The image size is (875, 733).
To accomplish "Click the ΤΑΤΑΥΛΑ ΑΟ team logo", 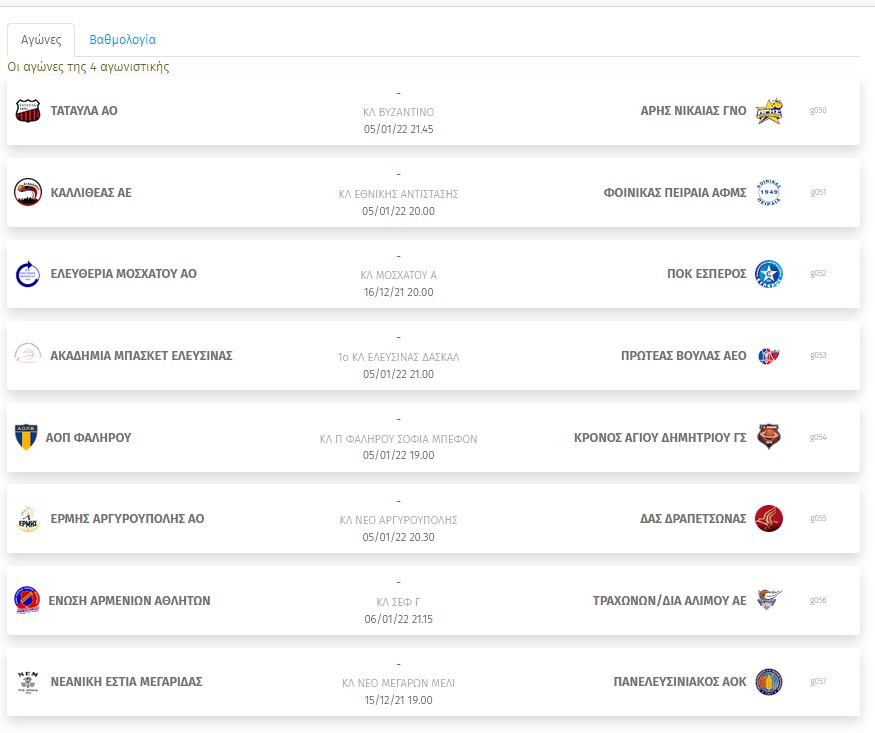I will [28, 110].
